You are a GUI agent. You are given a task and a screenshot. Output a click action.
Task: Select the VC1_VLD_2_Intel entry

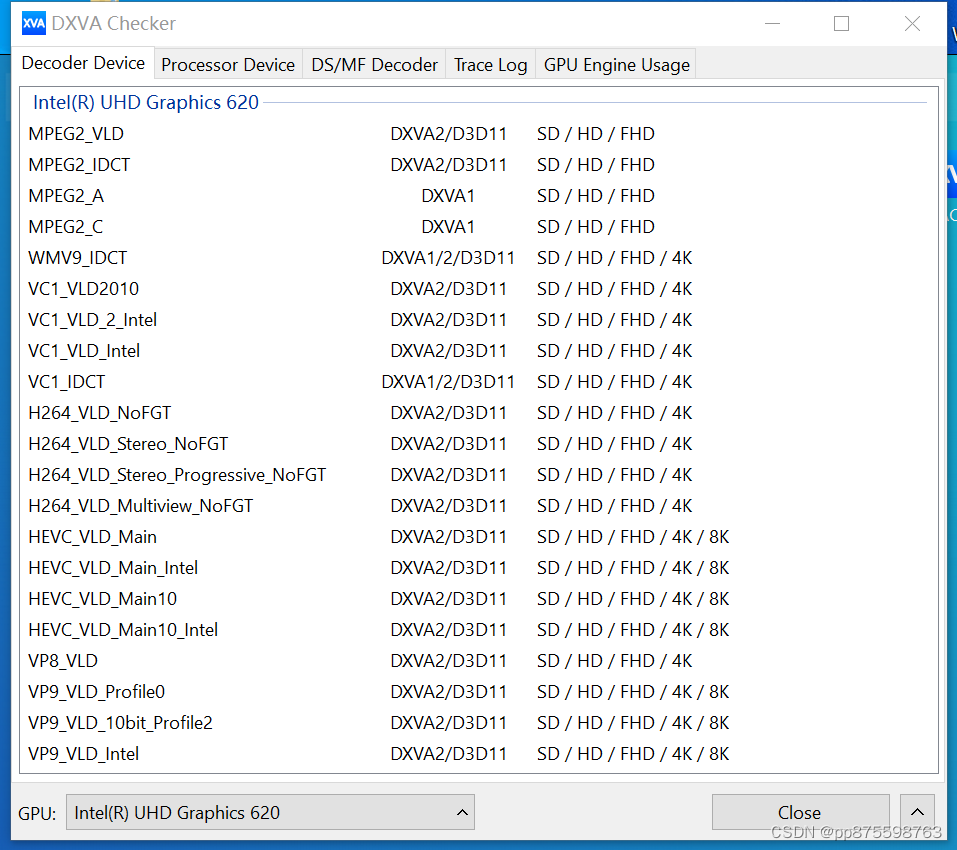(x=478, y=320)
